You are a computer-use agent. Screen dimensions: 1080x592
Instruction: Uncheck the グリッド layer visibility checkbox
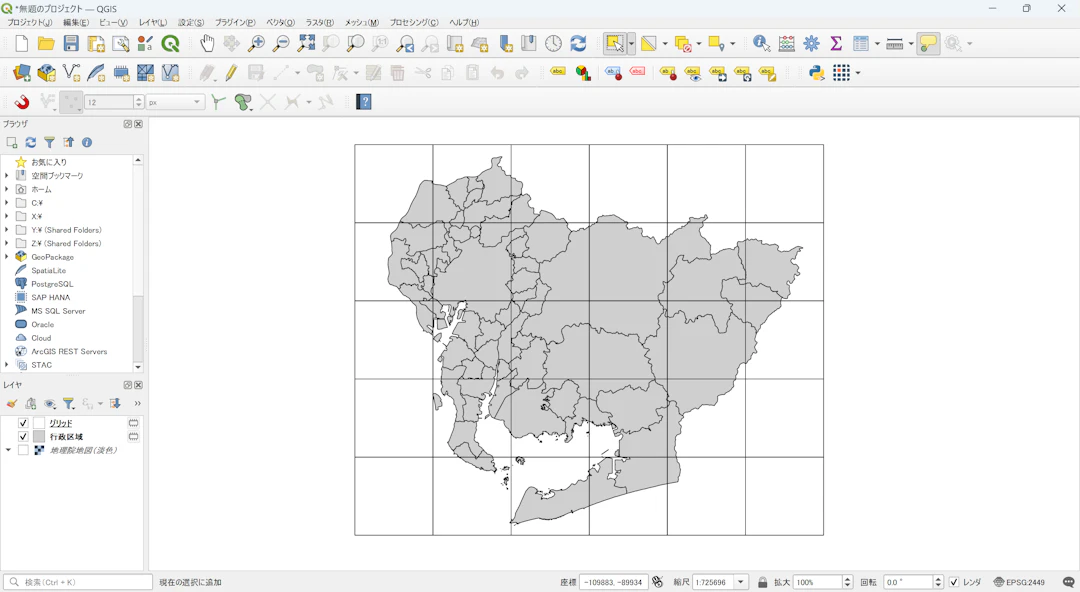(24, 423)
